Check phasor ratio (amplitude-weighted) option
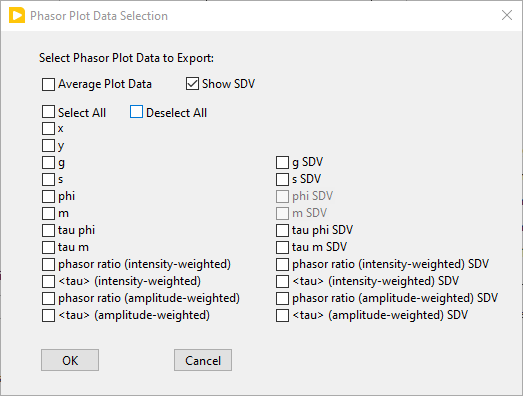 [x=48, y=299]
